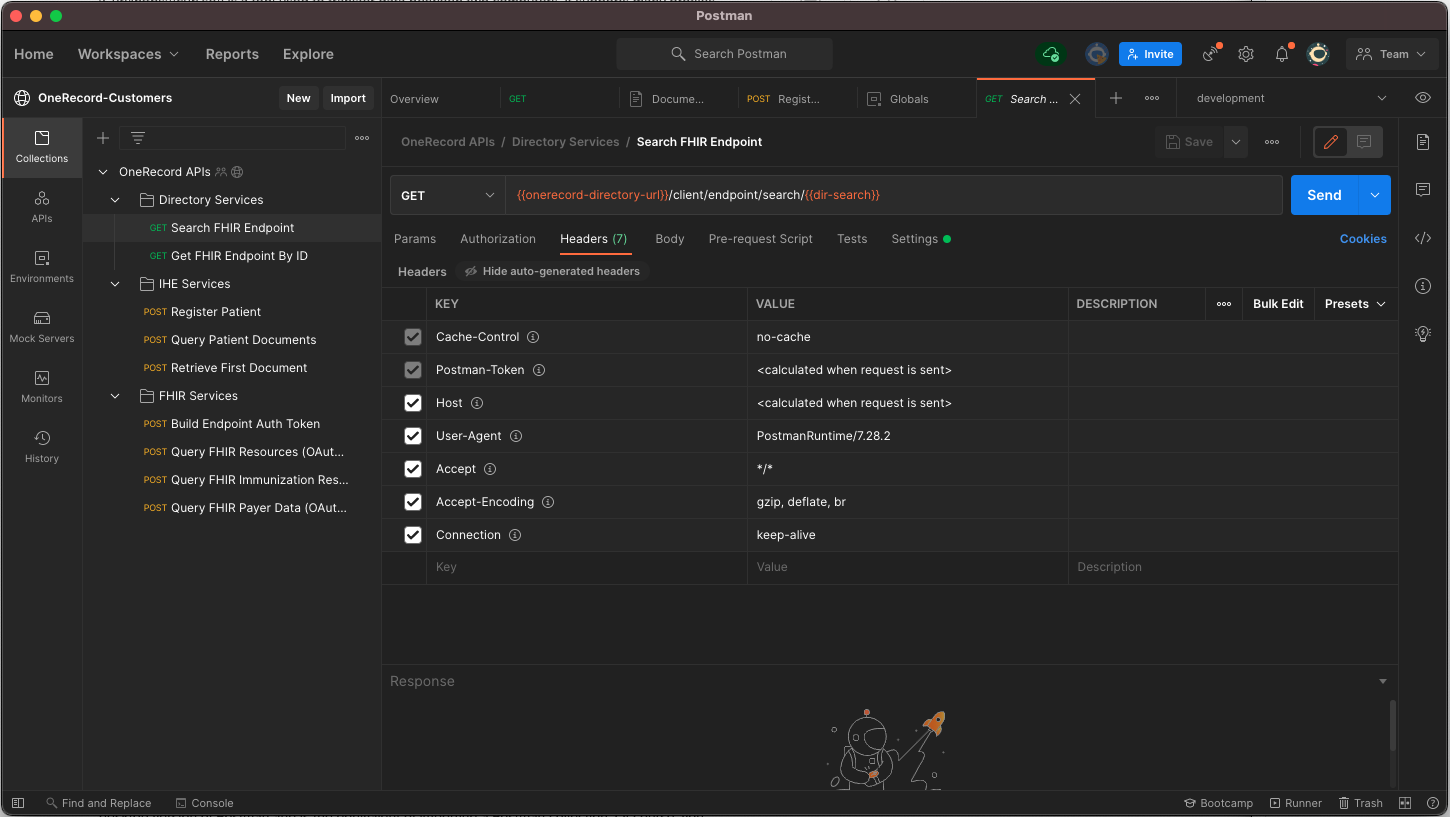Open the Team dropdown
The width and height of the screenshot is (1450, 817).
click(x=1391, y=54)
